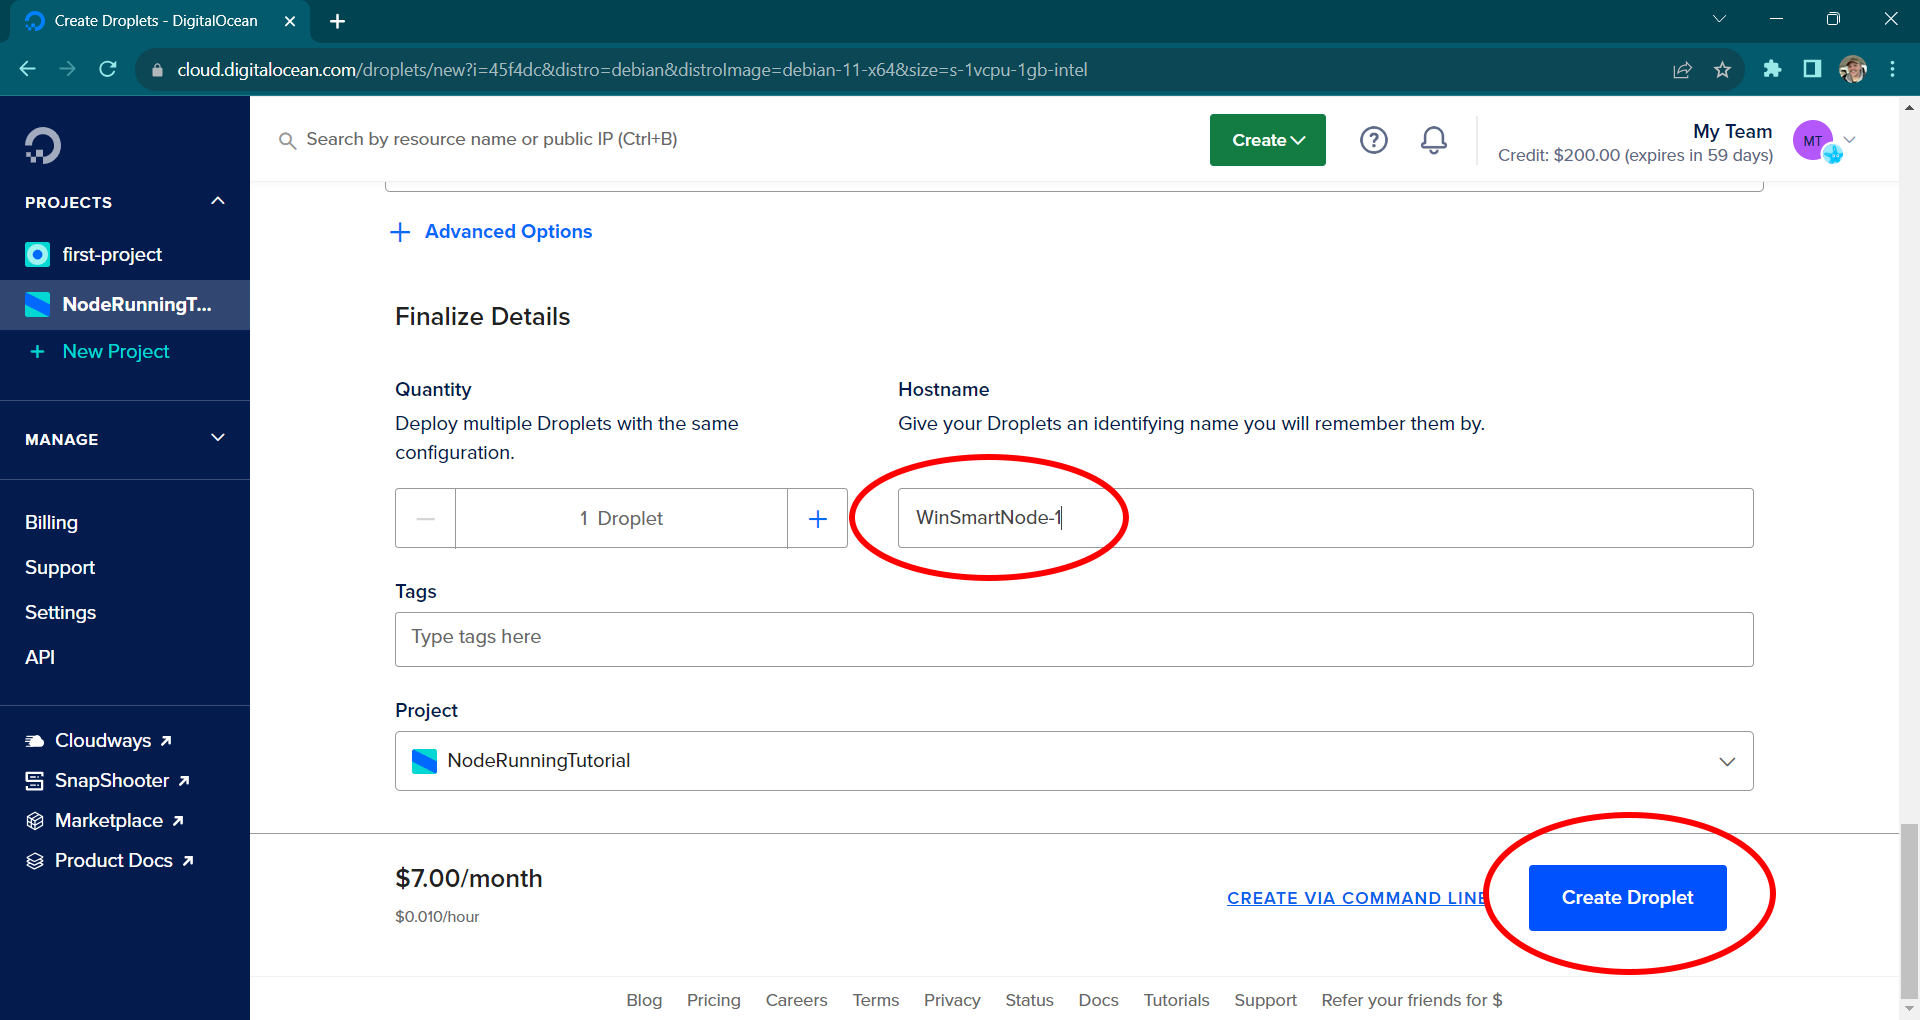
Task: Decrease droplet quantity with minus button
Action: point(425,518)
